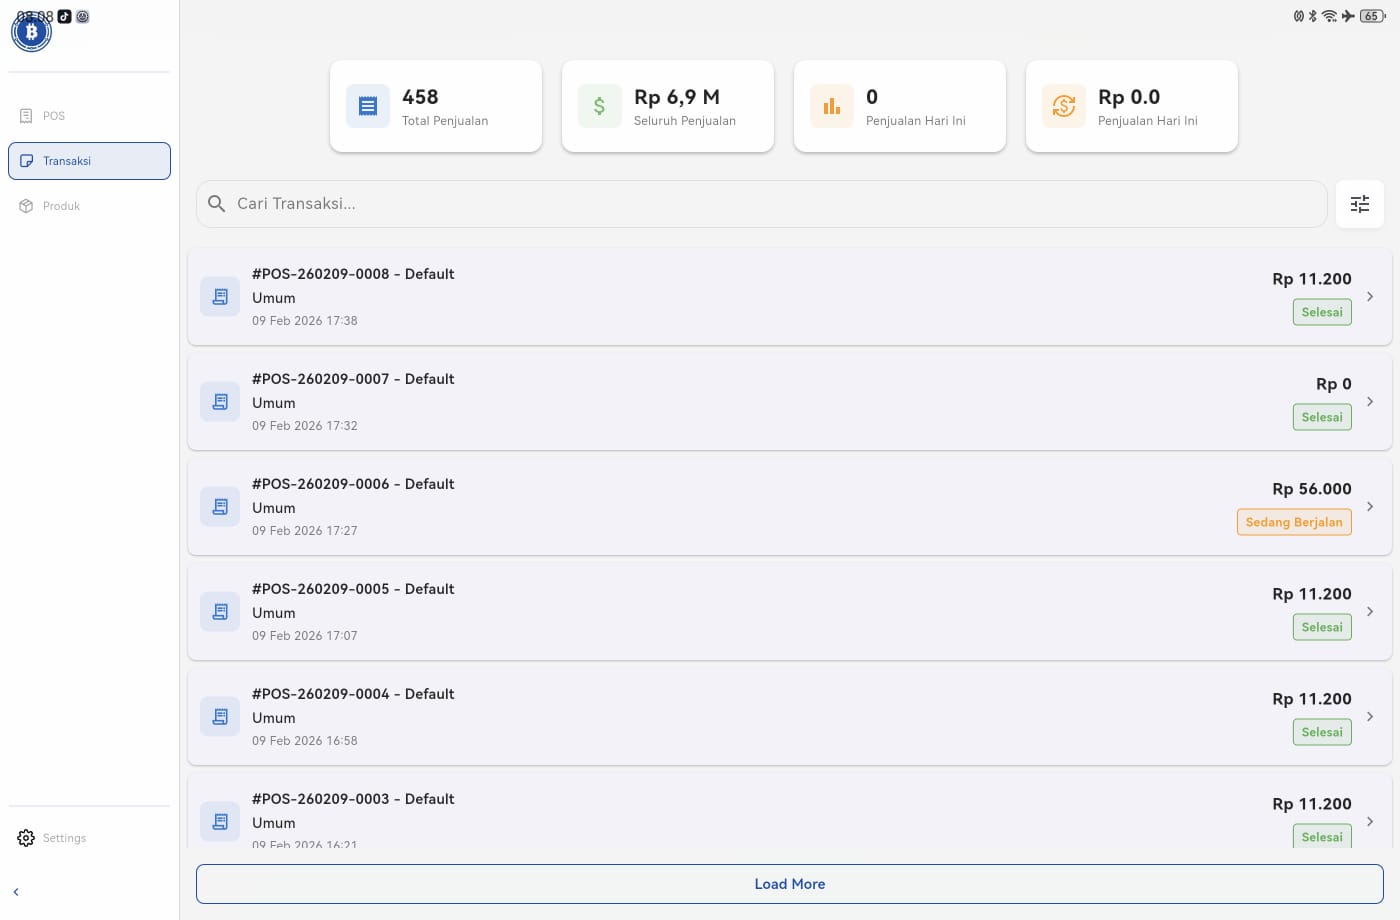Image resolution: width=1400 pixels, height=920 pixels.
Task: Toggle airplane mode from the status bar
Action: (1347, 16)
